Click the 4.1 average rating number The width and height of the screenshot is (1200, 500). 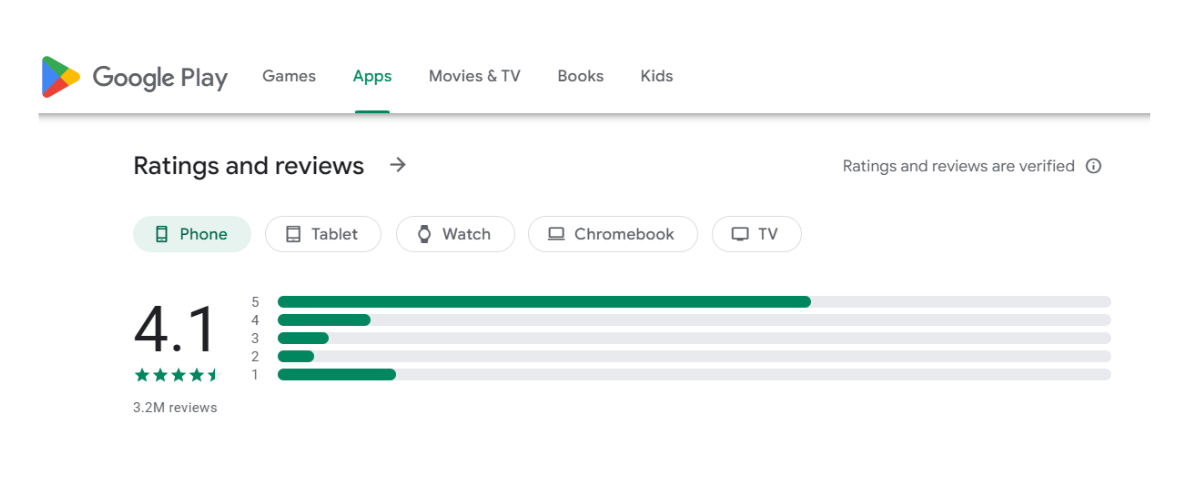pyautogui.click(x=174, y=330)
